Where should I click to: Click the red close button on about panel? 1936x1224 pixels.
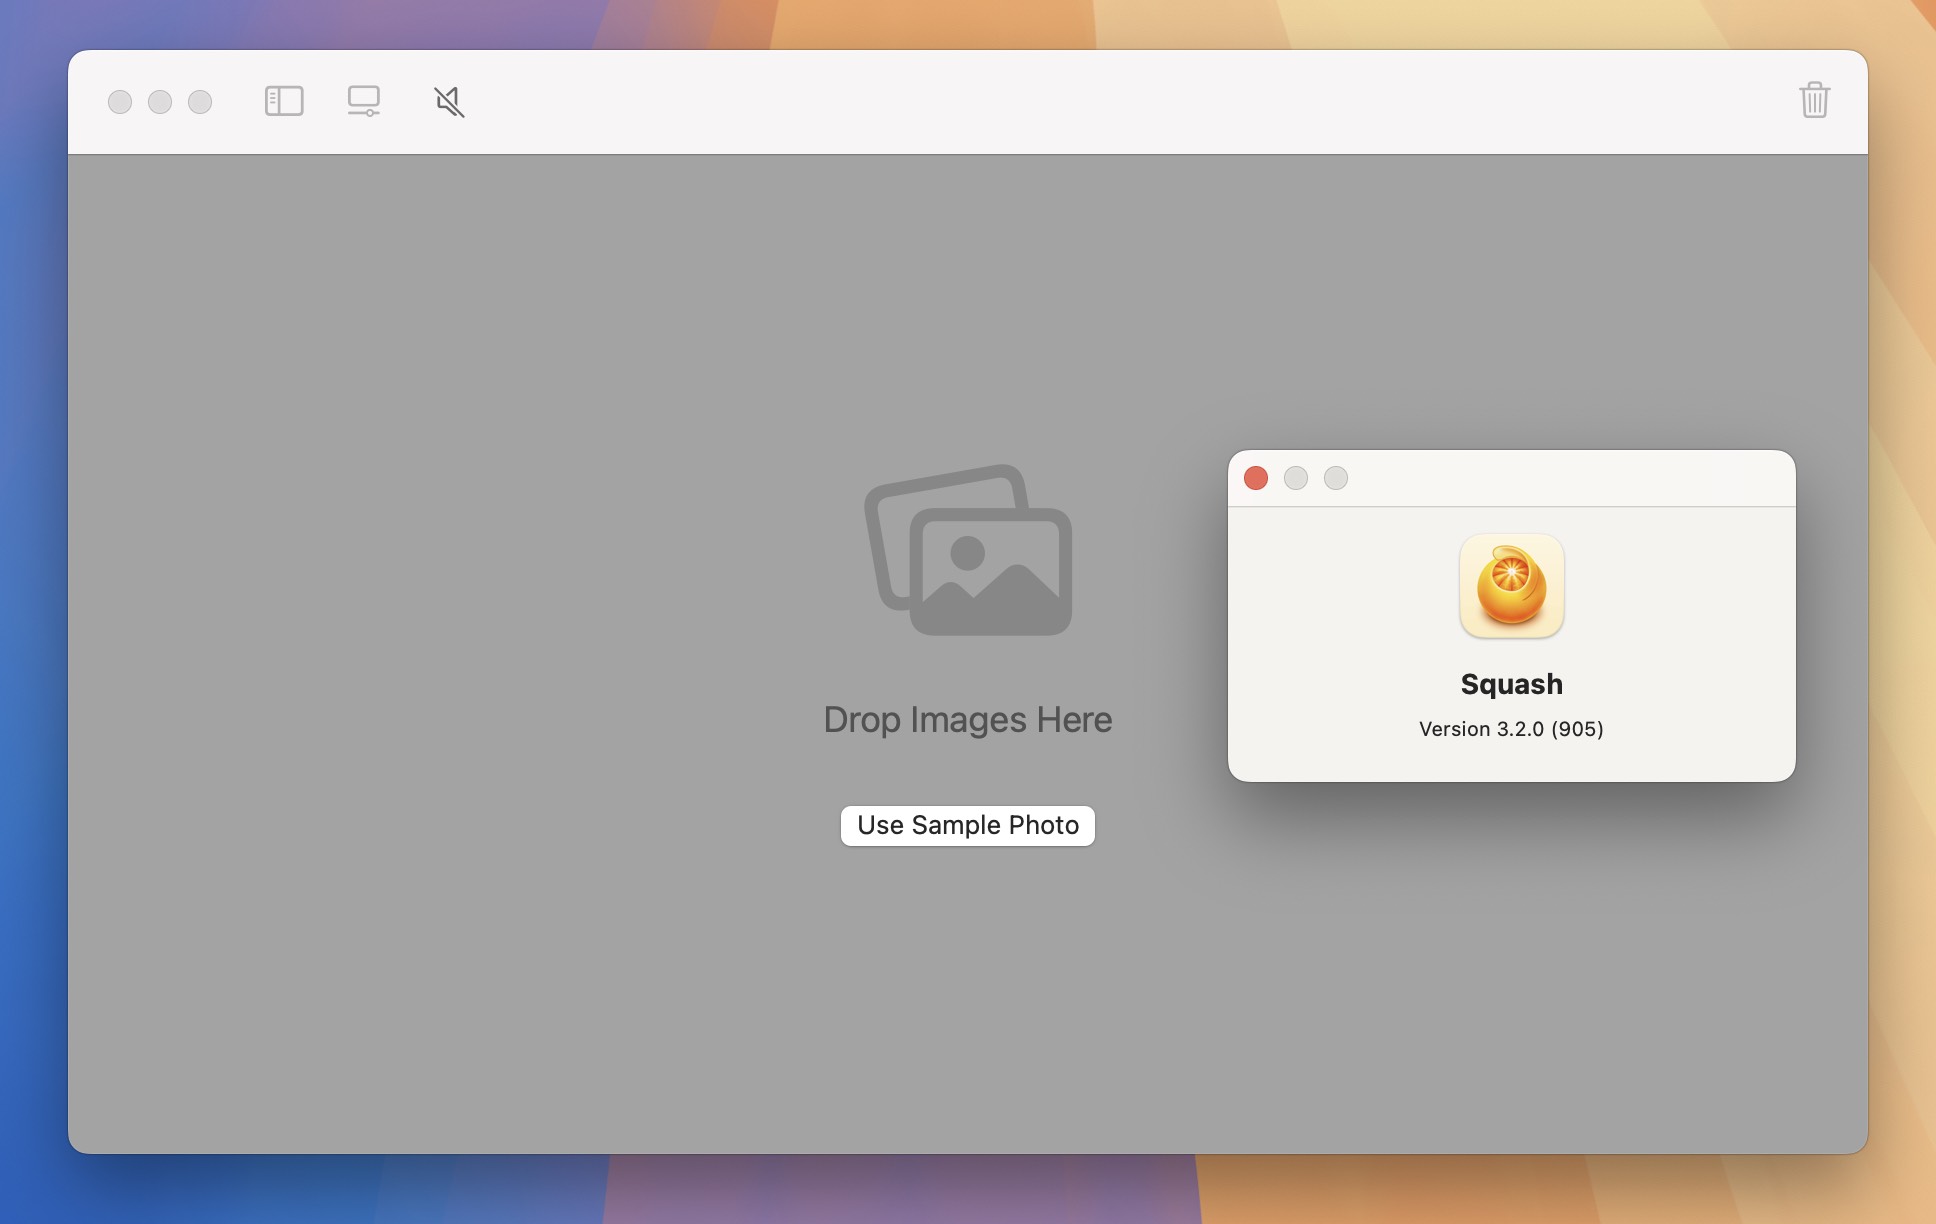click(1254, 478)
